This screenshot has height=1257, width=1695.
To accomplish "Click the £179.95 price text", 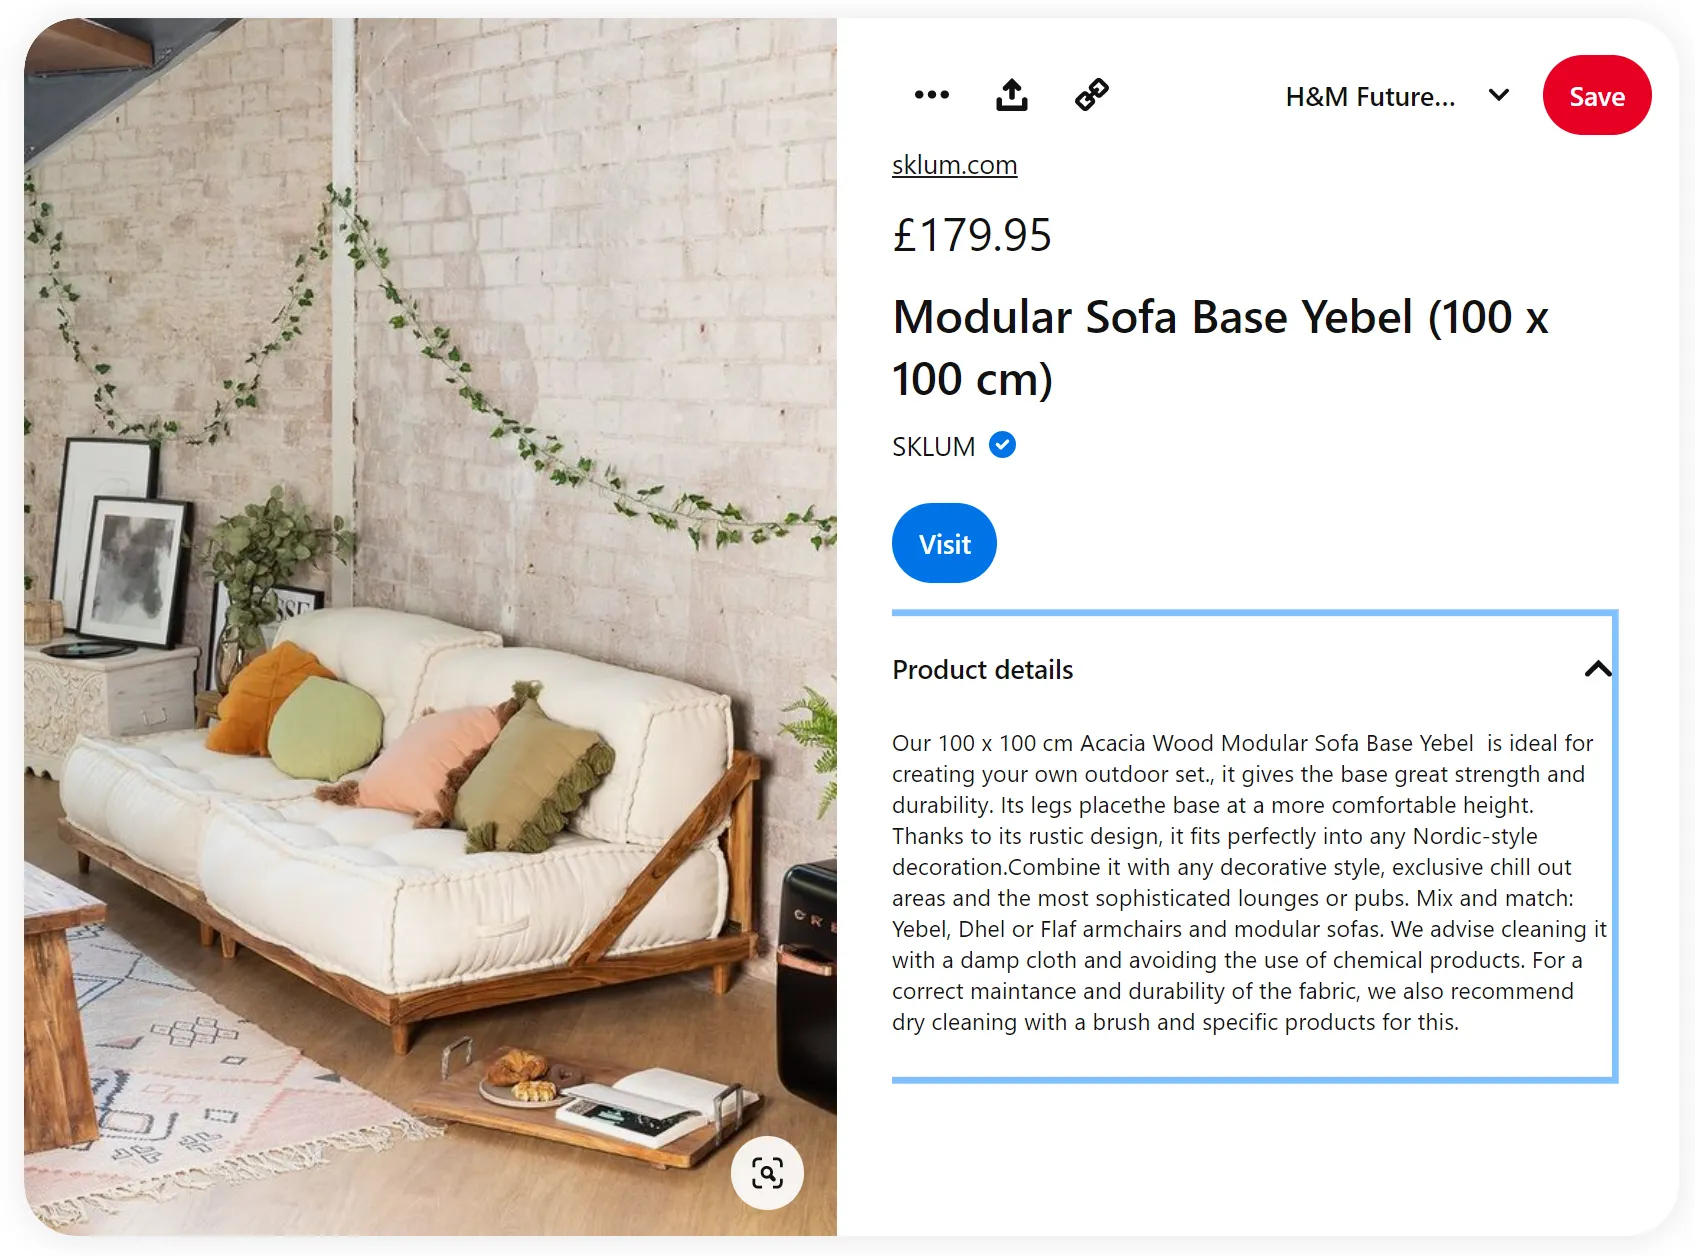I will [972, 236].
